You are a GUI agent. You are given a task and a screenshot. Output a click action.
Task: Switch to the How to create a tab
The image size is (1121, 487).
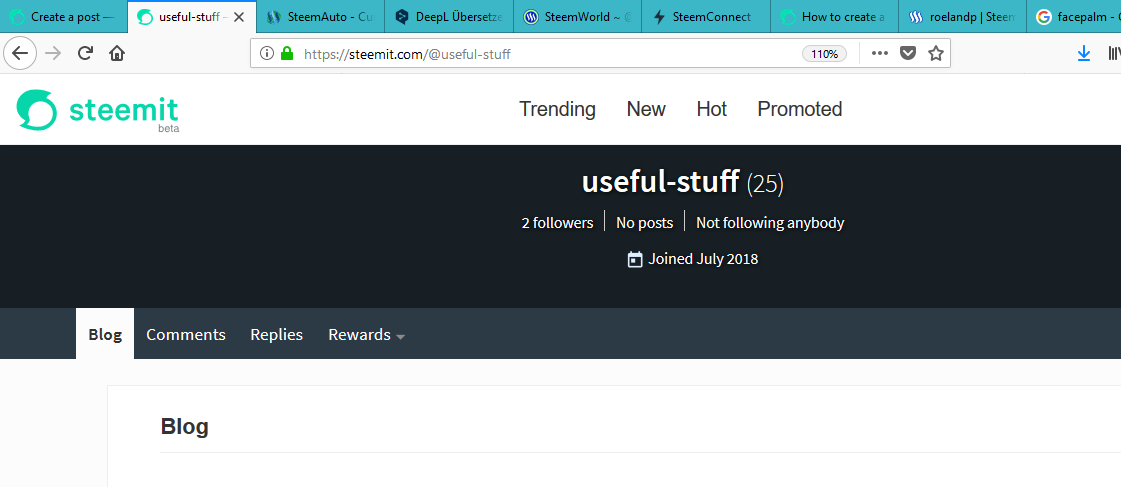point(834,16)
